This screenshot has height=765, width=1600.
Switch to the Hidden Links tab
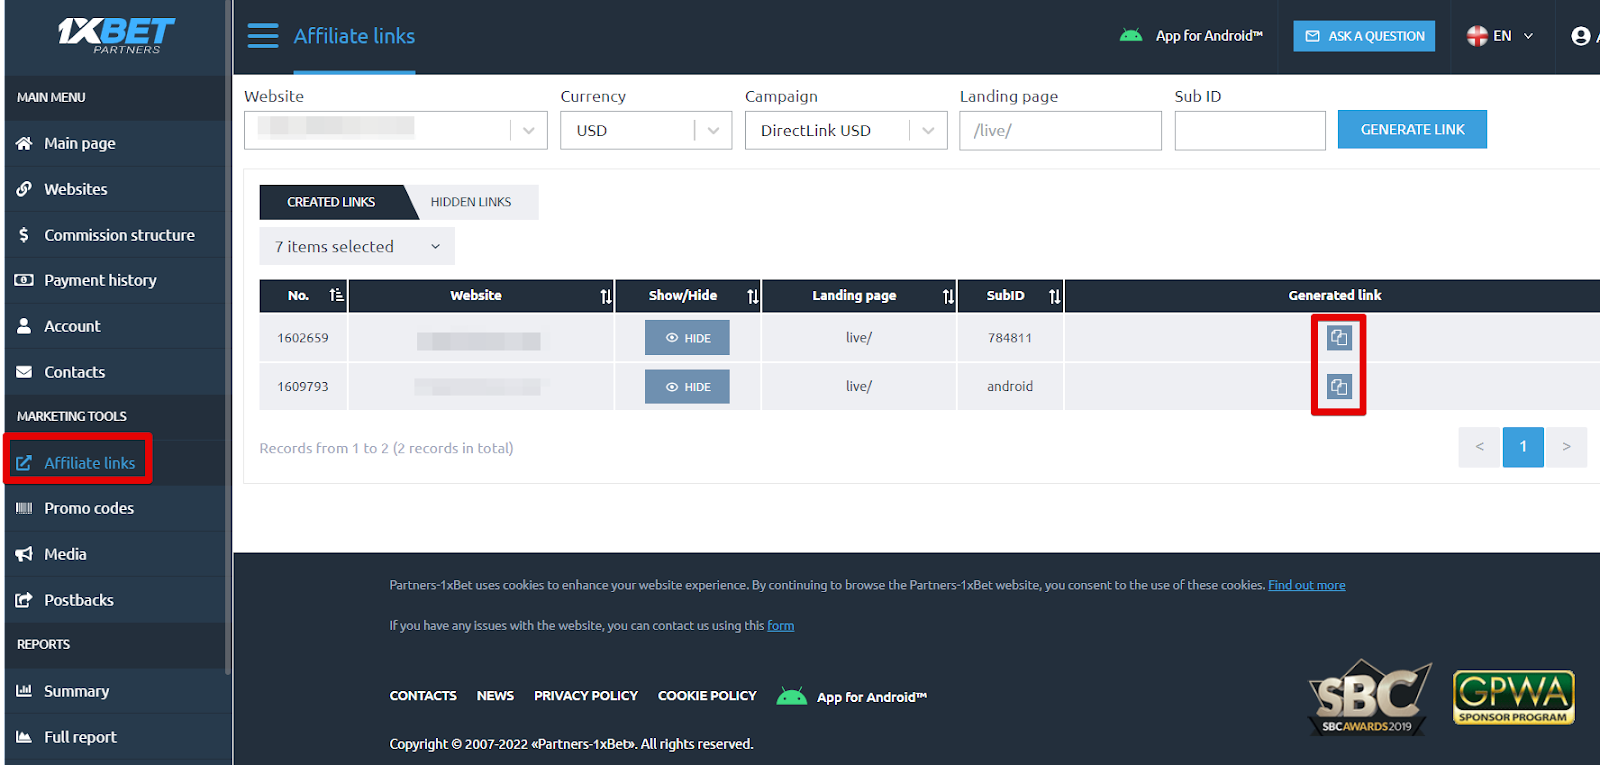(471, 202)
